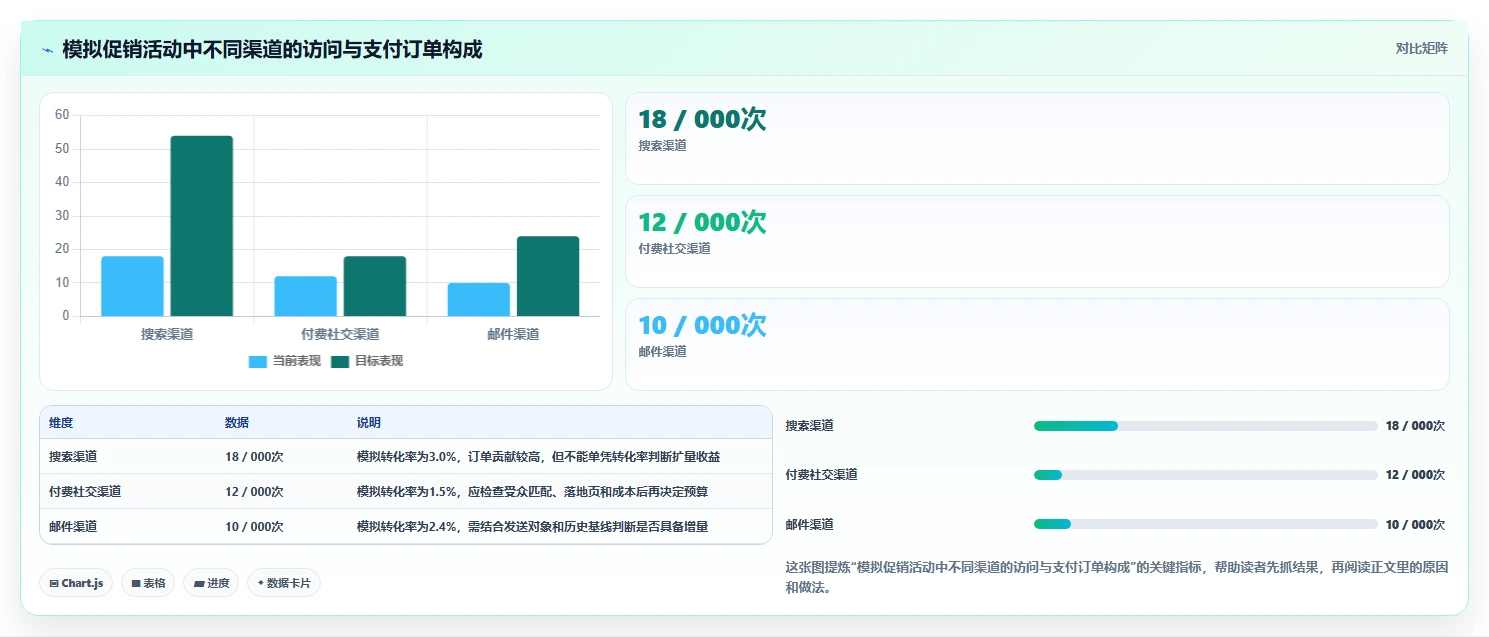
Task: Click the light blue bar for 付费社交渠道
Action: tap(305, 296)
